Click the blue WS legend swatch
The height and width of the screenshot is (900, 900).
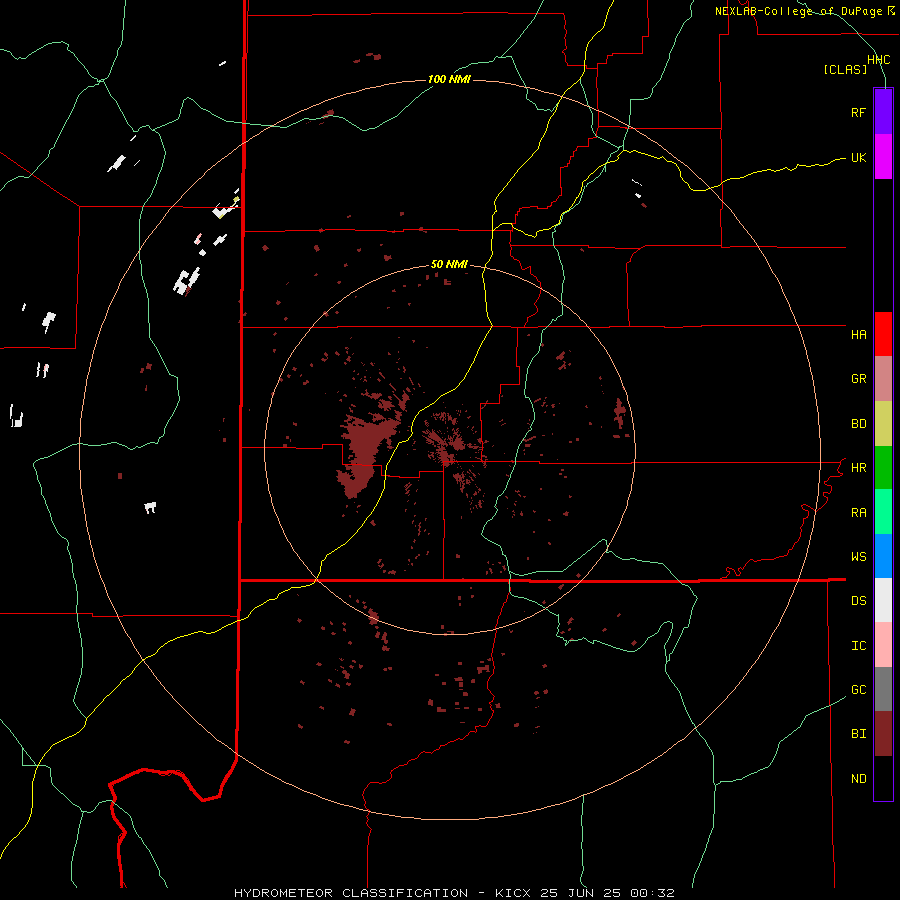pos(883,556)
